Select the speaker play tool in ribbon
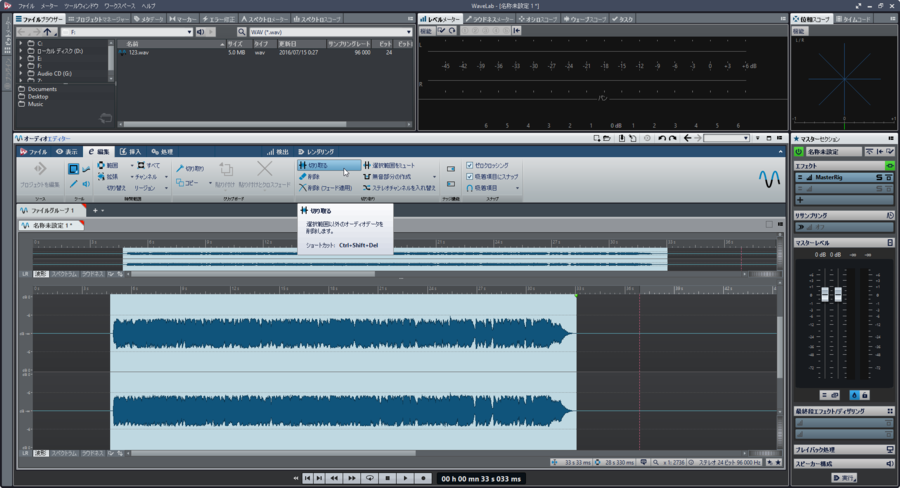This screenshot has width=900, height=488. (86, 184)
